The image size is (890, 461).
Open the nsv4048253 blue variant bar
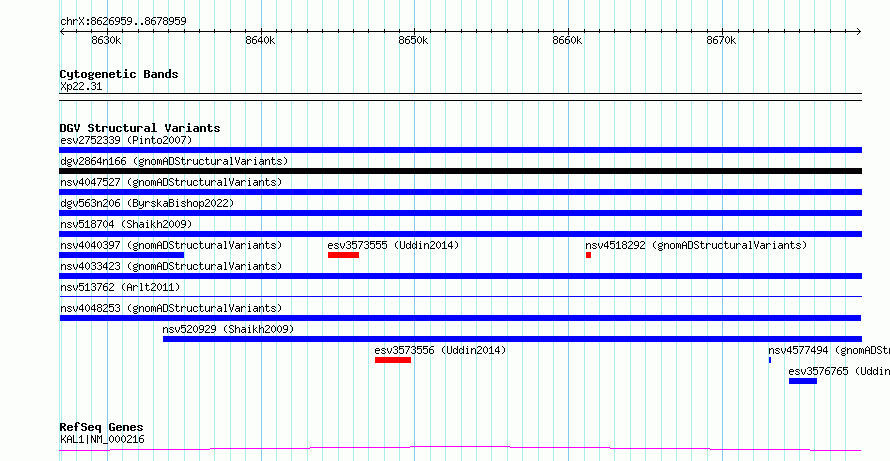tap(460, 318)
